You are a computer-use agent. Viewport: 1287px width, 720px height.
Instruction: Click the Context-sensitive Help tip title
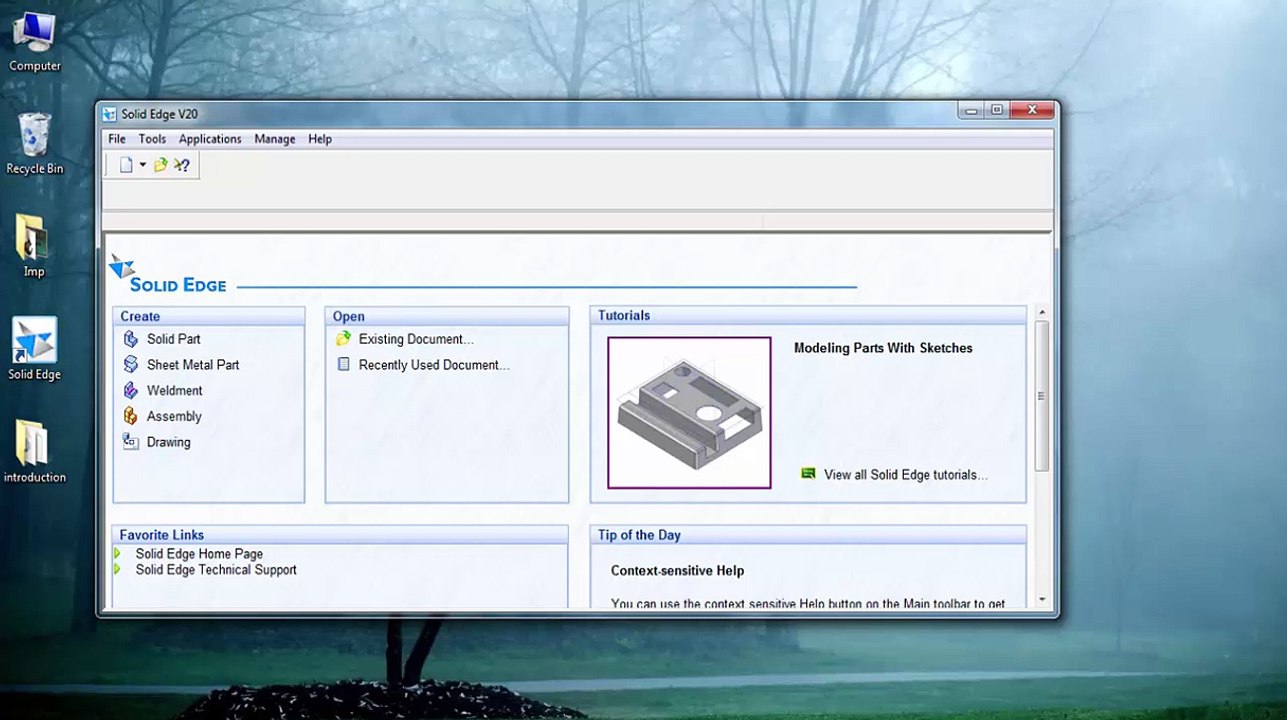(x=677, y=571)
